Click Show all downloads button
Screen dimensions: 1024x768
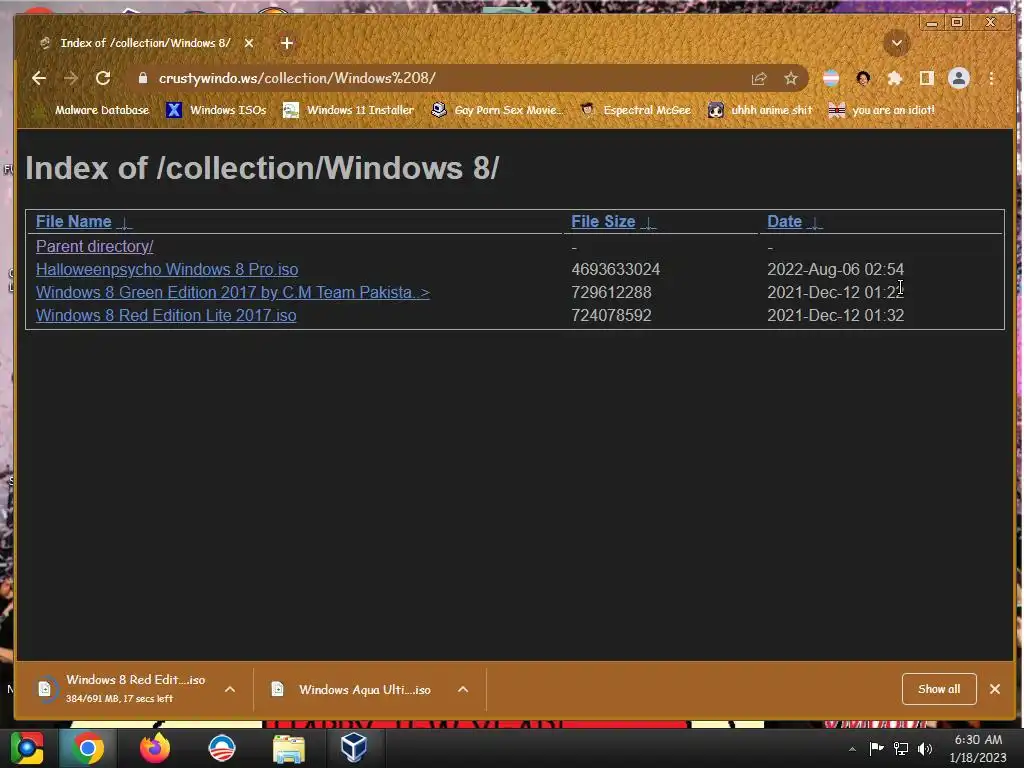(x=939, y=689)
